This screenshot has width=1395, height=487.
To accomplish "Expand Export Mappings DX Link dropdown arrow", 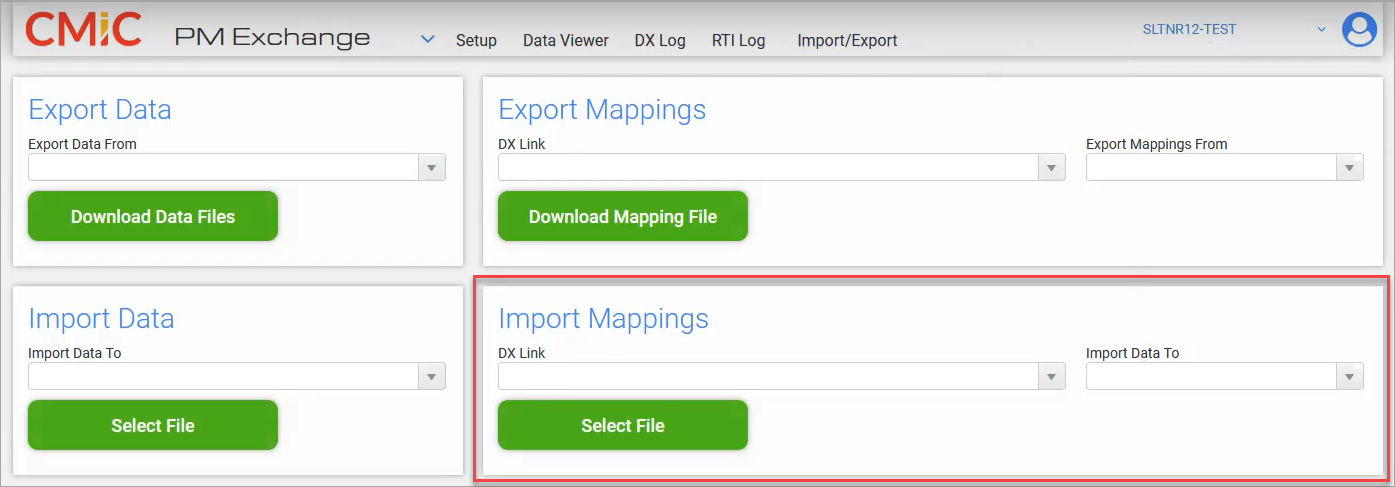I will 1051,168.
